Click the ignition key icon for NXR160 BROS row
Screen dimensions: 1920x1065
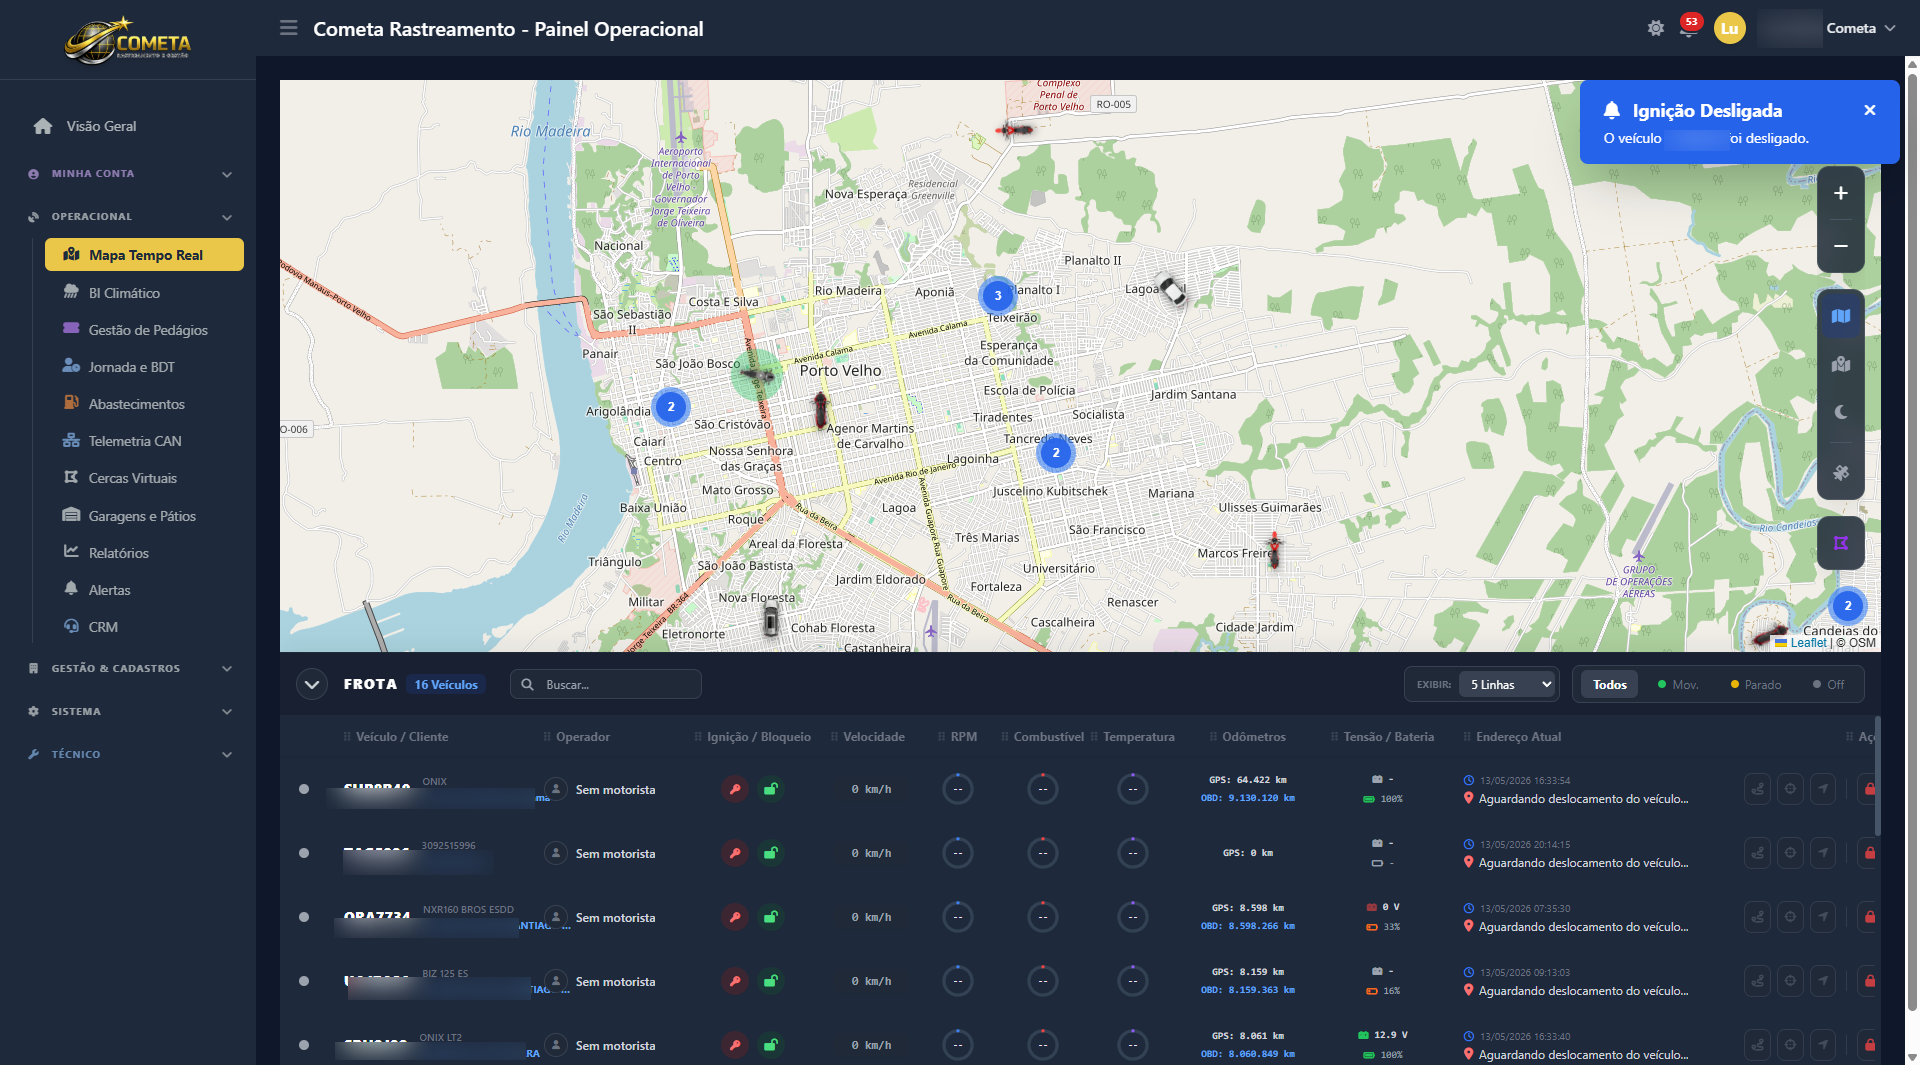coord(735,917)
